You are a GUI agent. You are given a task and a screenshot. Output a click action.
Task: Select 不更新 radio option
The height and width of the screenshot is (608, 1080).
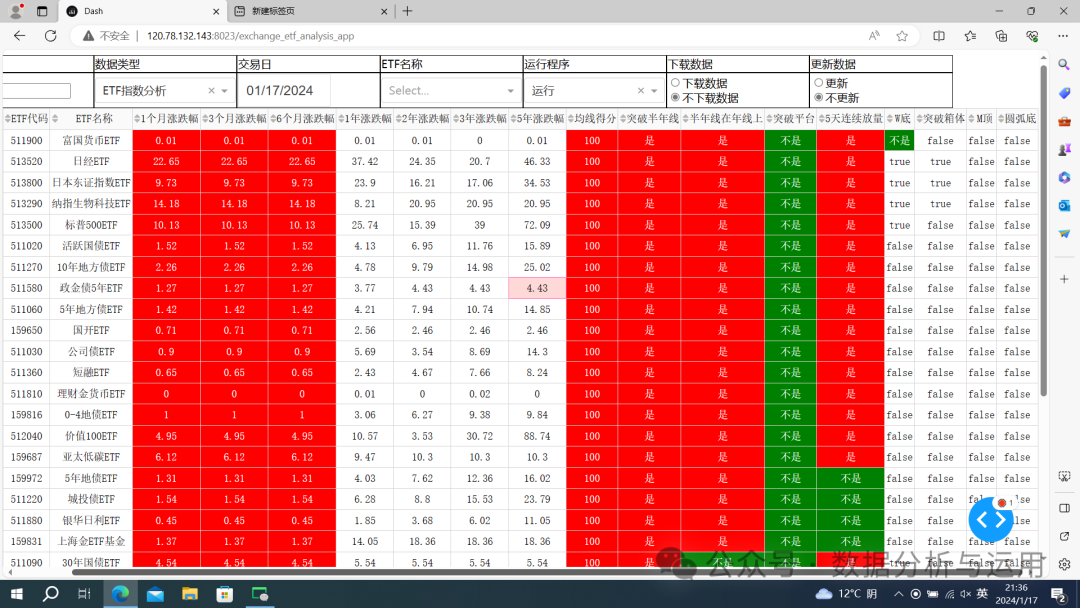coord(818,98)
